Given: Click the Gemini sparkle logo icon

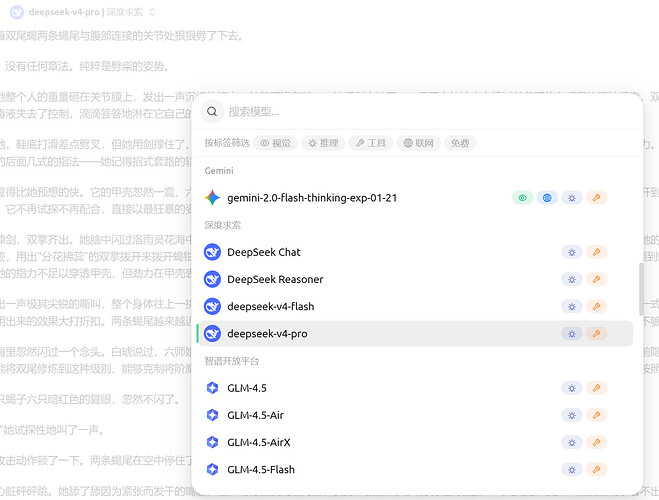Looking at the screenshot, I should click(x=212, y=198).
